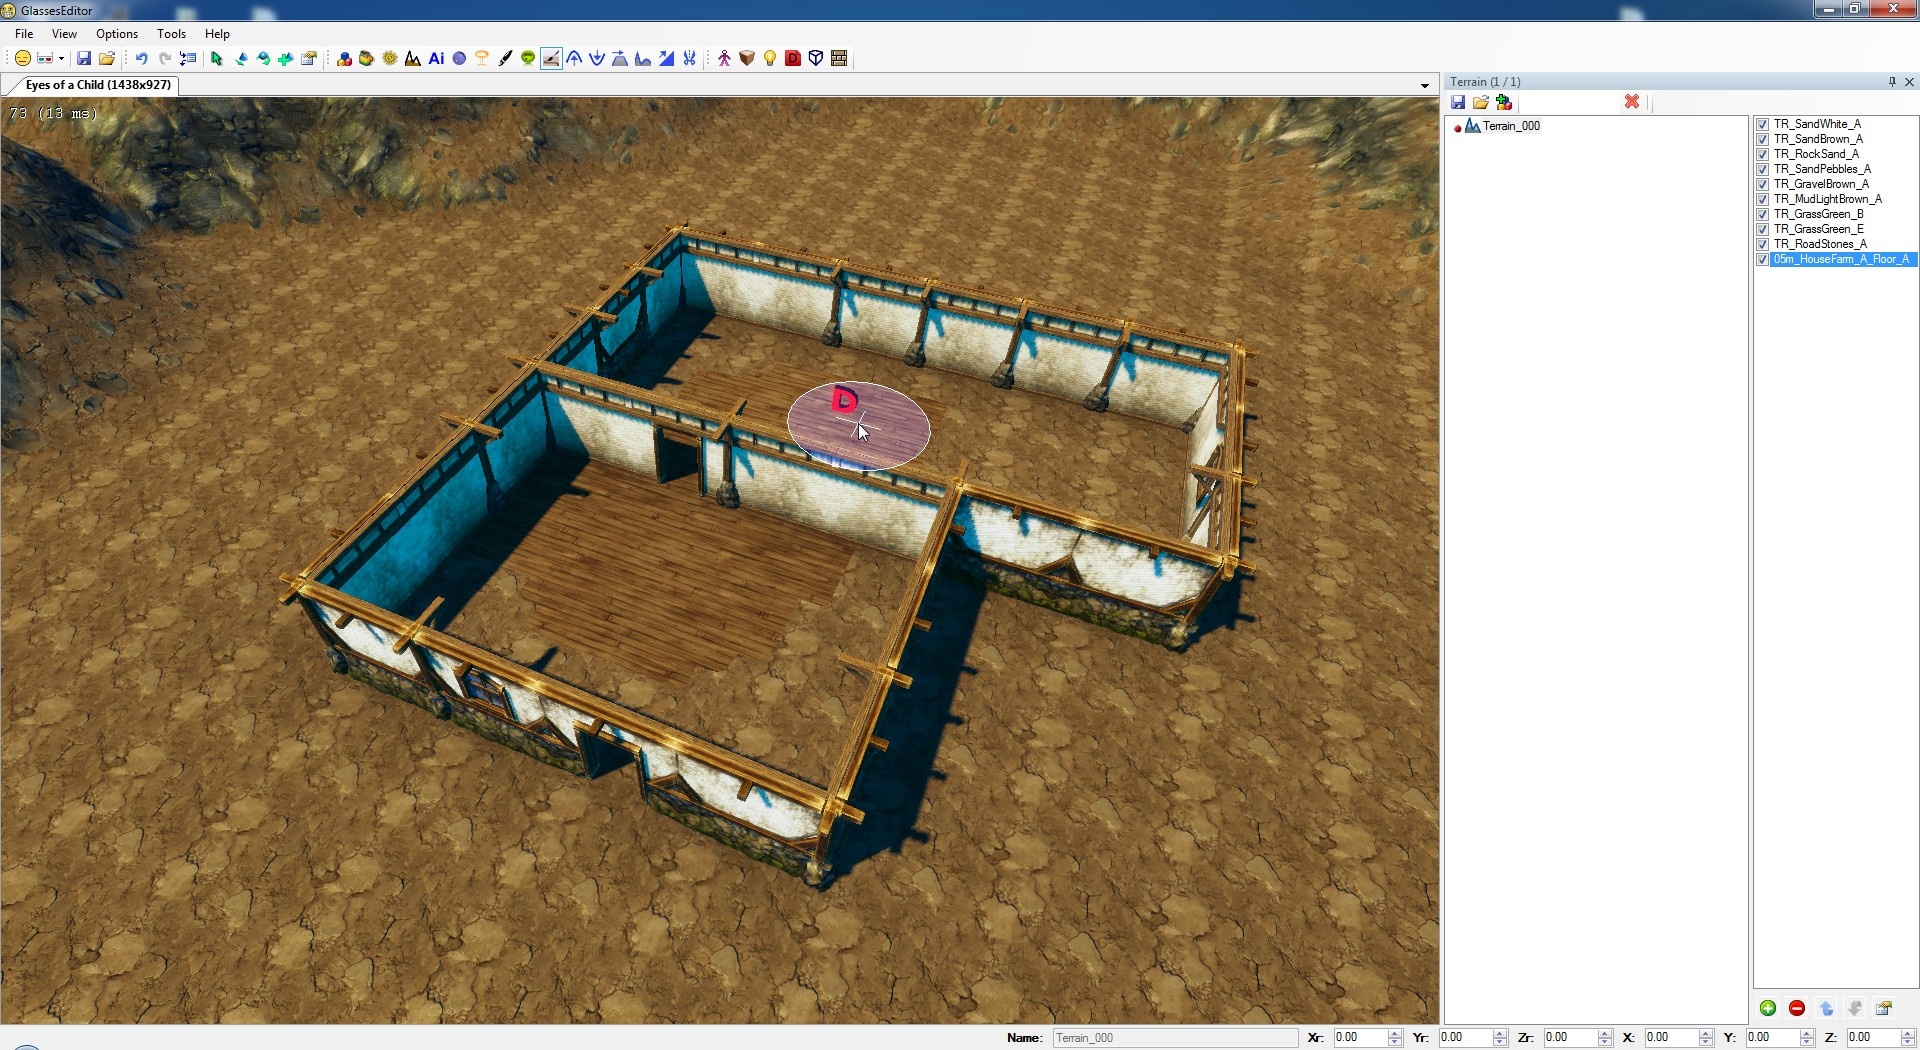Click the red remove texture layer button
The image size is (1920, 1050).
1797,1008
